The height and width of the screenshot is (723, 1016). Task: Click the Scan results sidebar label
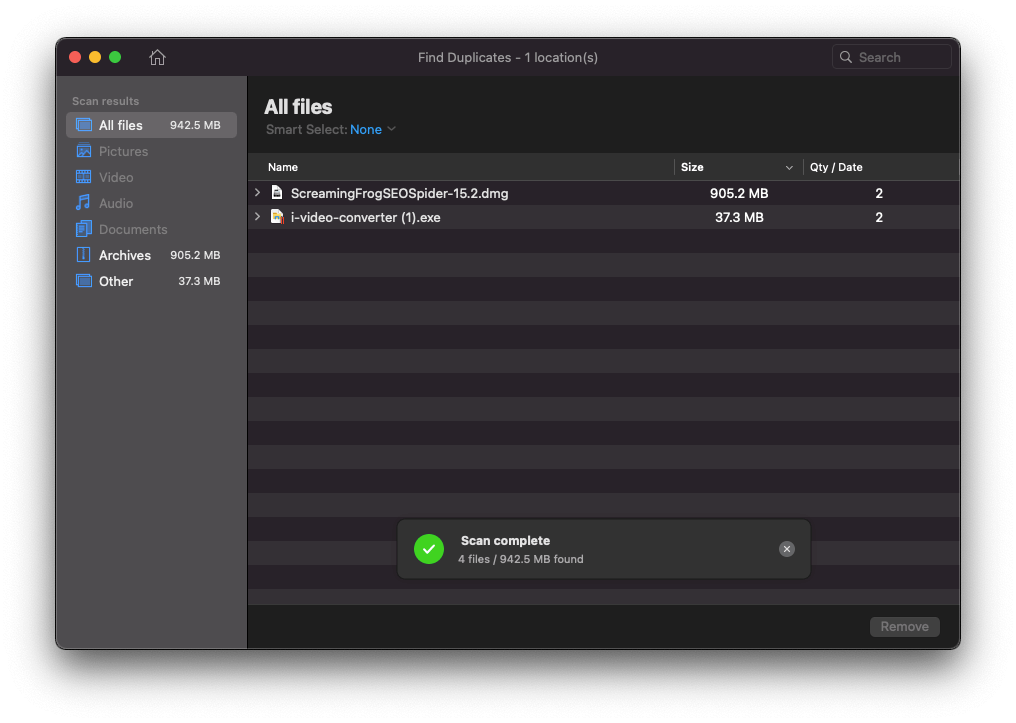[106, 101]
